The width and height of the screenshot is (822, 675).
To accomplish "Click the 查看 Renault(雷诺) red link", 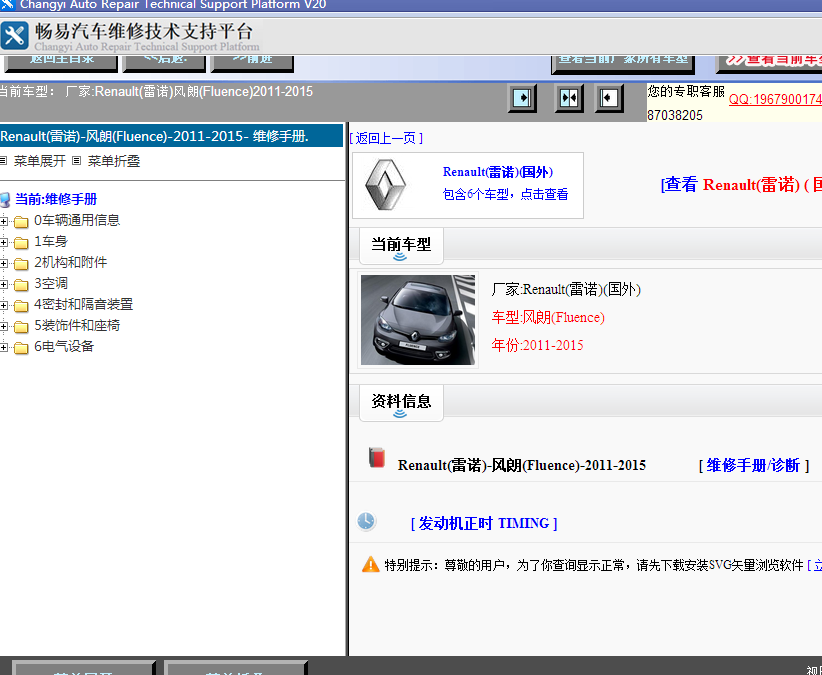I will tap(741, 184).
